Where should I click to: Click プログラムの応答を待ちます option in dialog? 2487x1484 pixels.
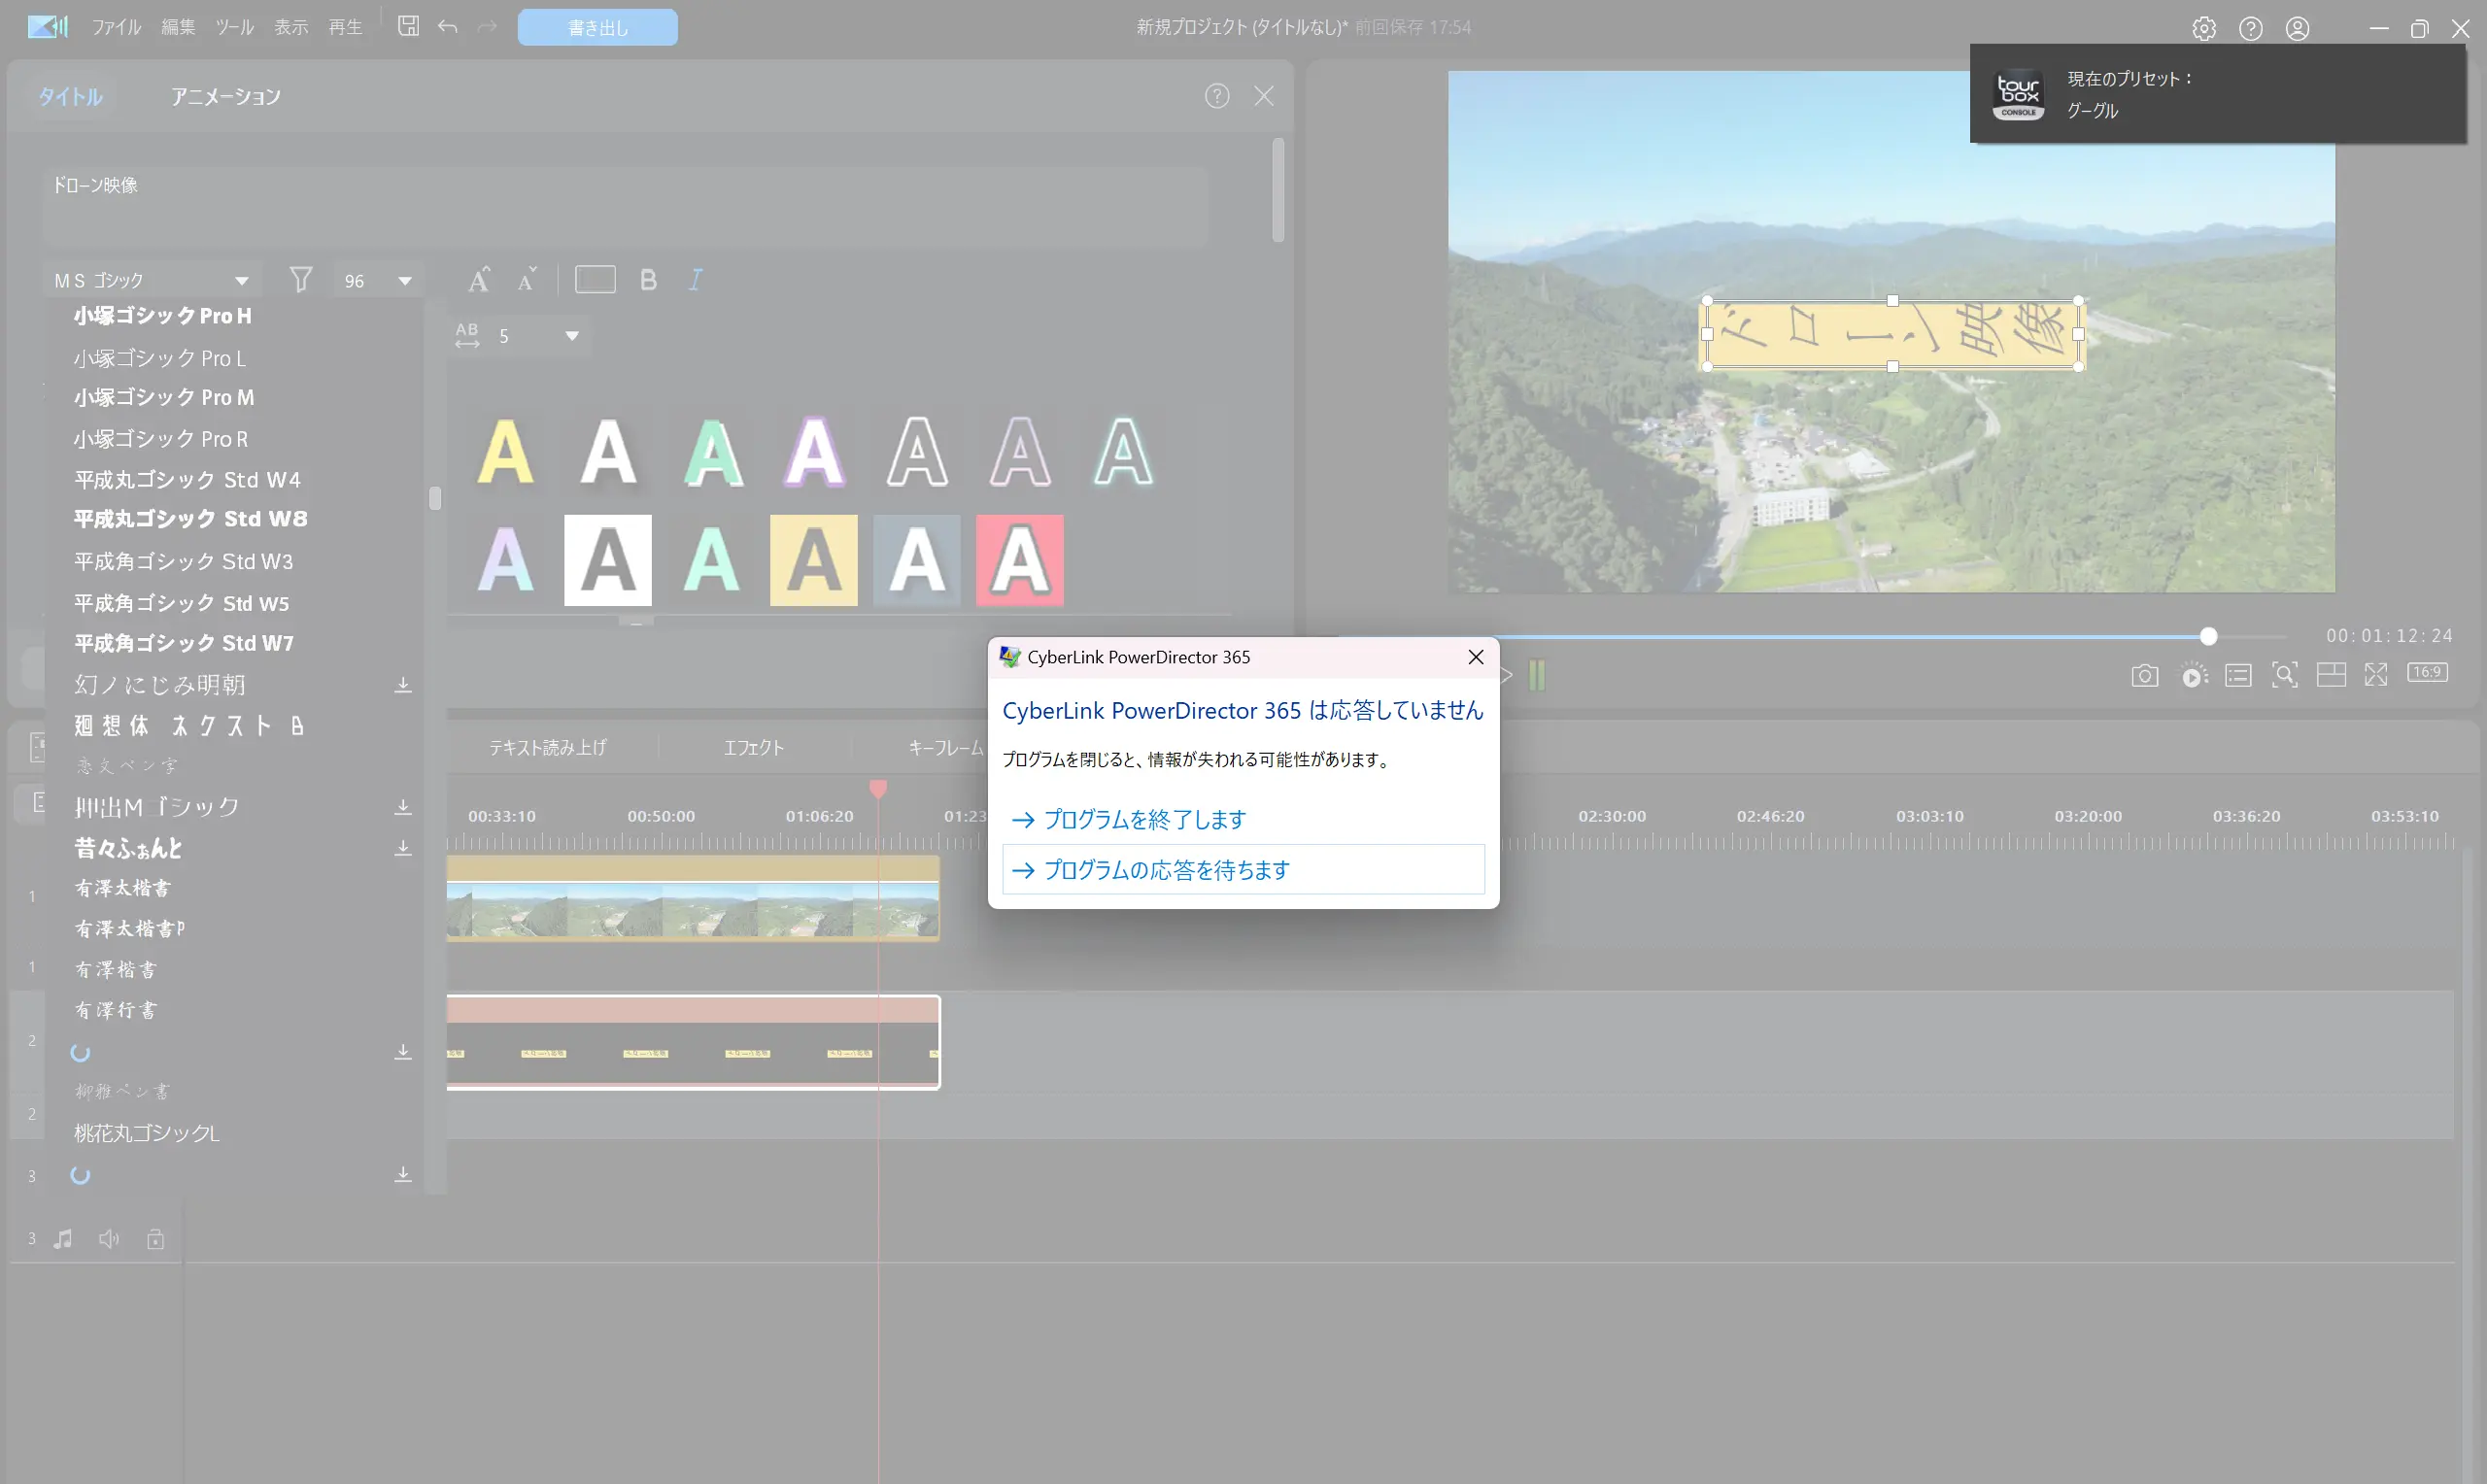(1243, 870)
